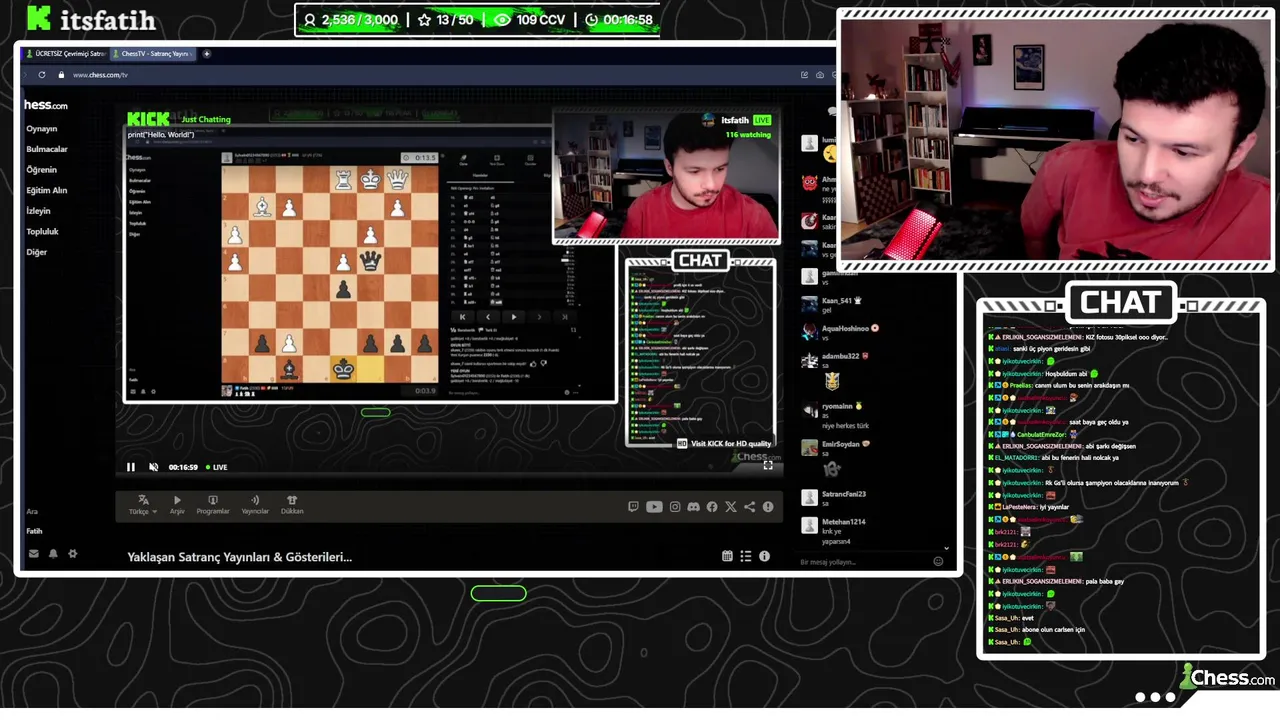Open the messages envelope icon
Image resolution: width=1280 pixels, height=720 pixels.
[34, 553]
